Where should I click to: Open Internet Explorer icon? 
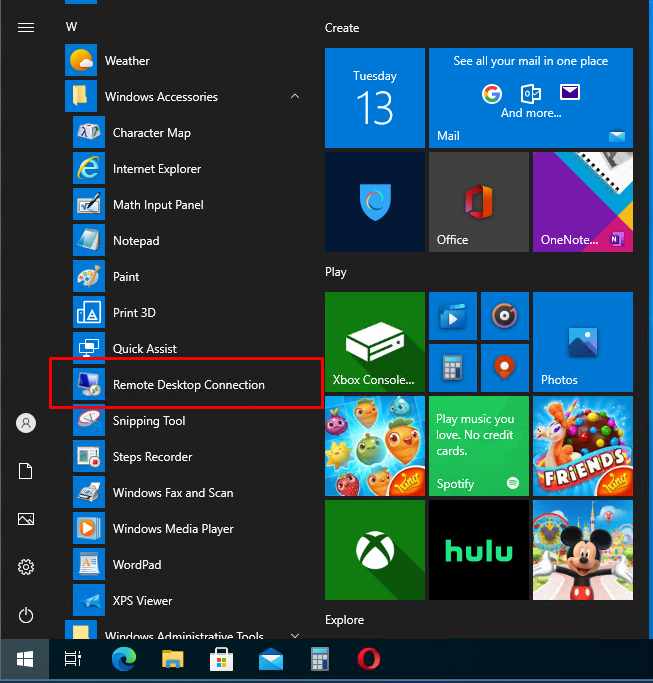(89, 168)
